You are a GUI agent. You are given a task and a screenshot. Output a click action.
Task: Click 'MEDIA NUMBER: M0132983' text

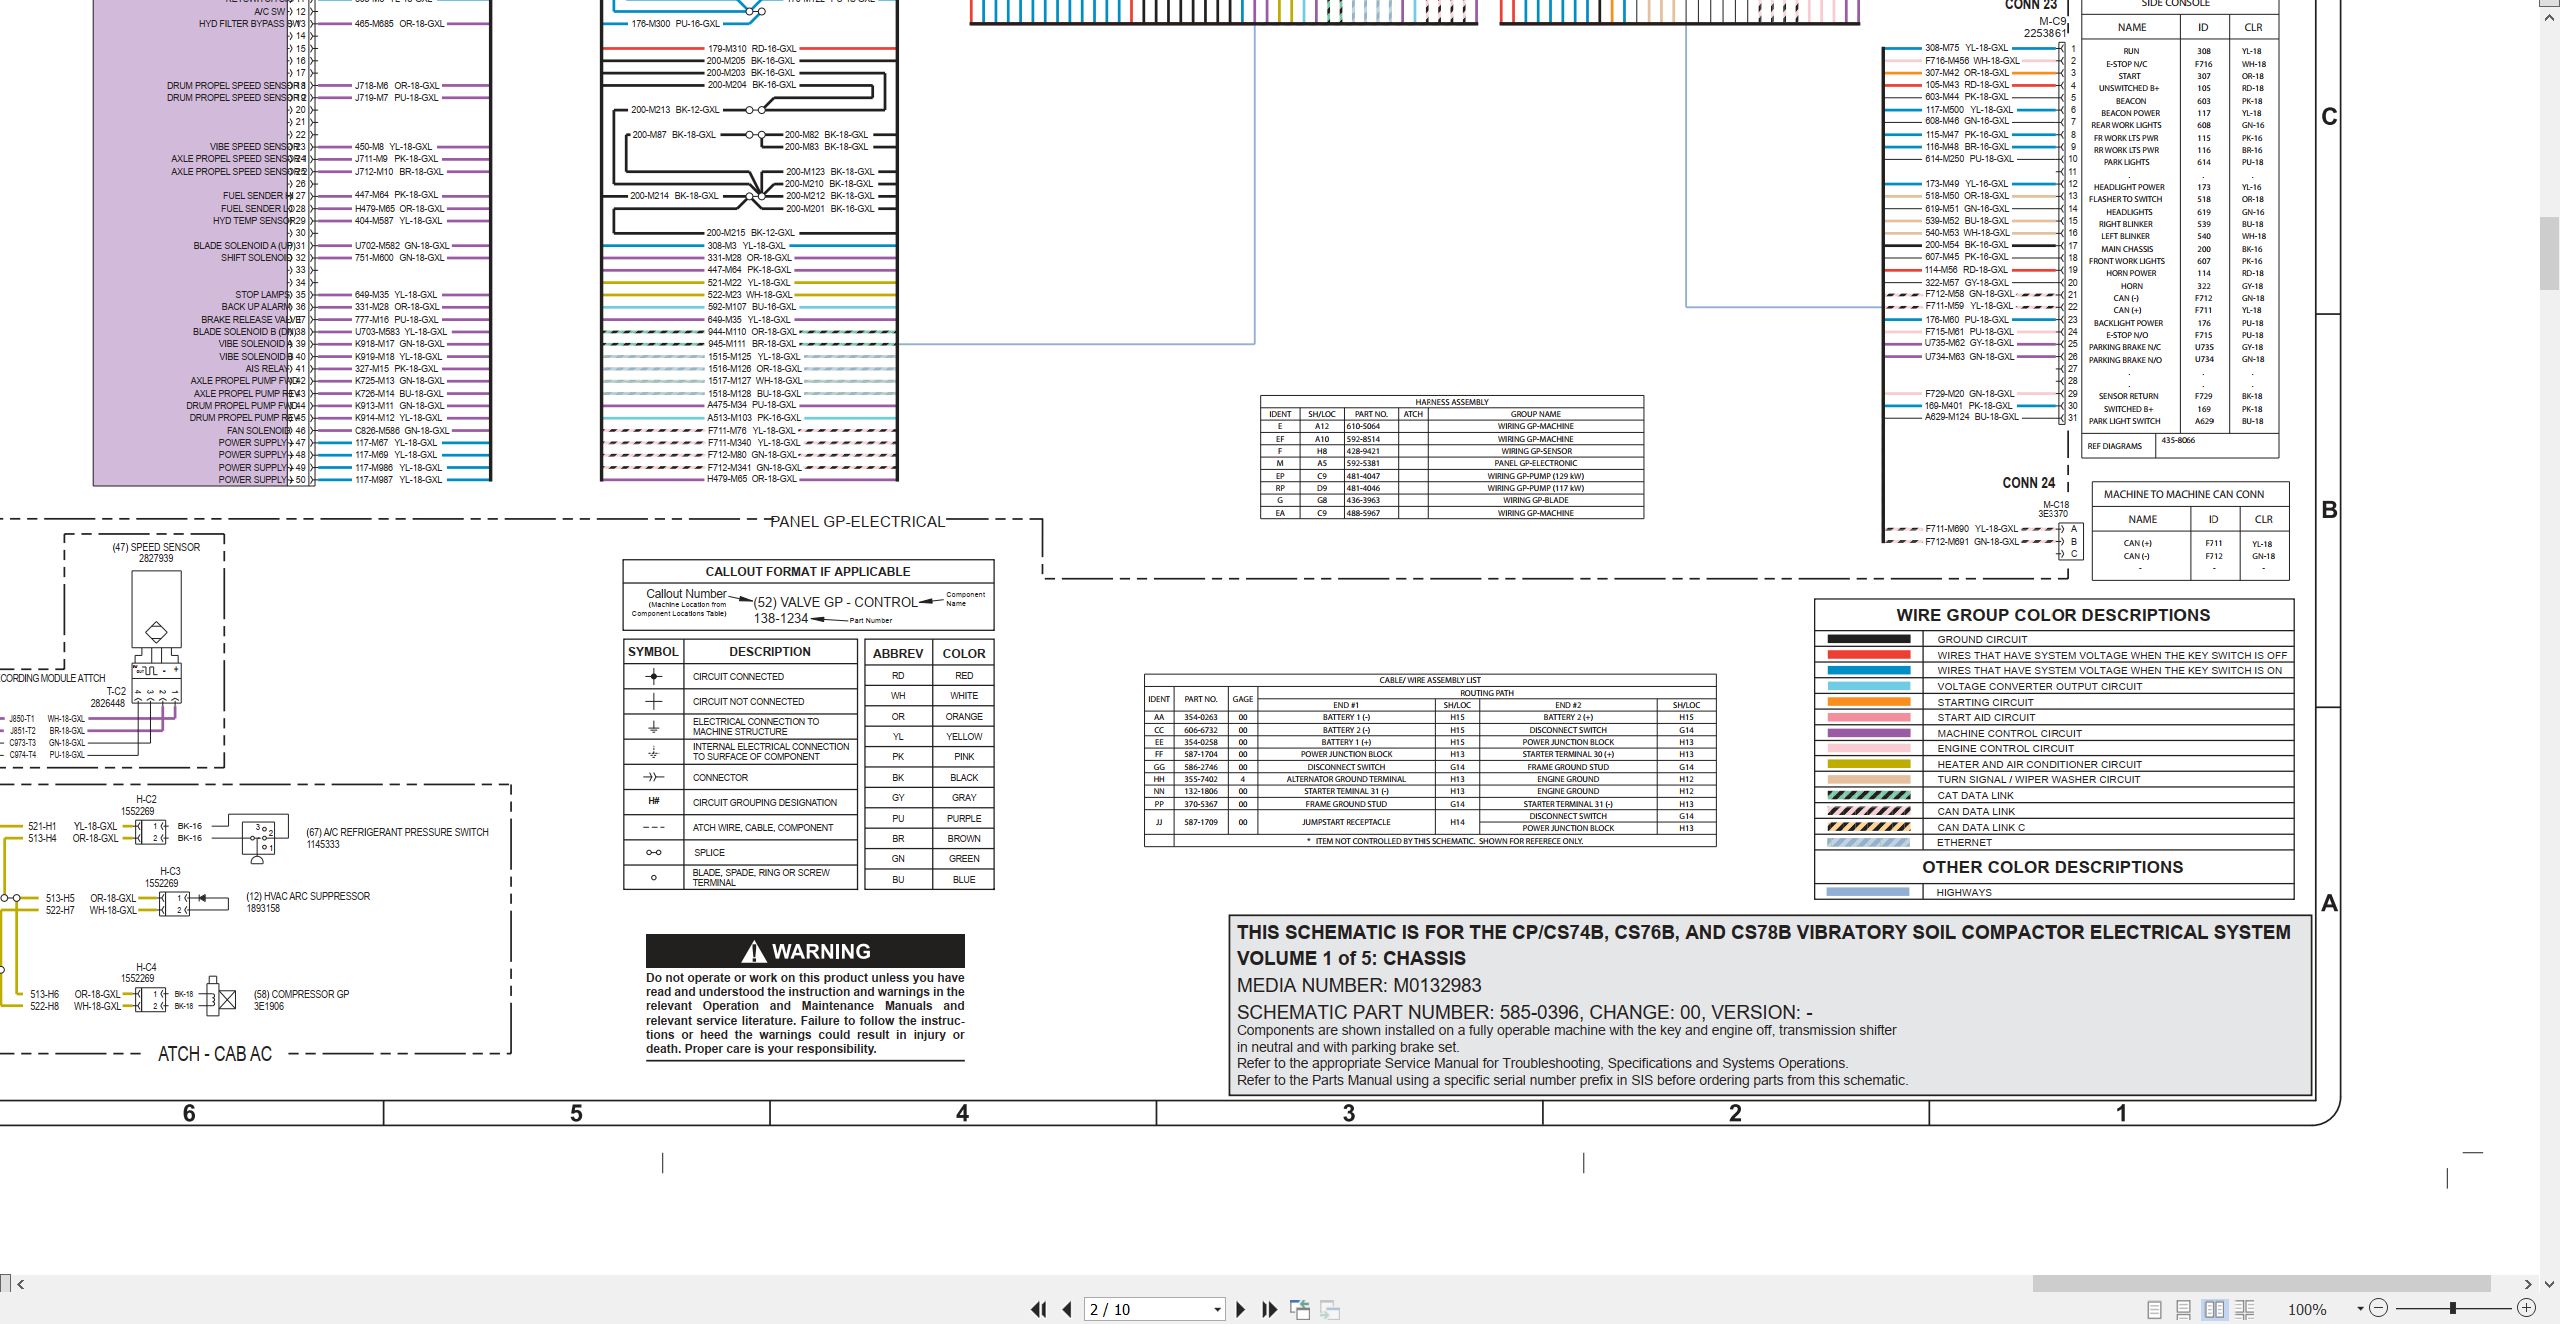pos(1359,985)
